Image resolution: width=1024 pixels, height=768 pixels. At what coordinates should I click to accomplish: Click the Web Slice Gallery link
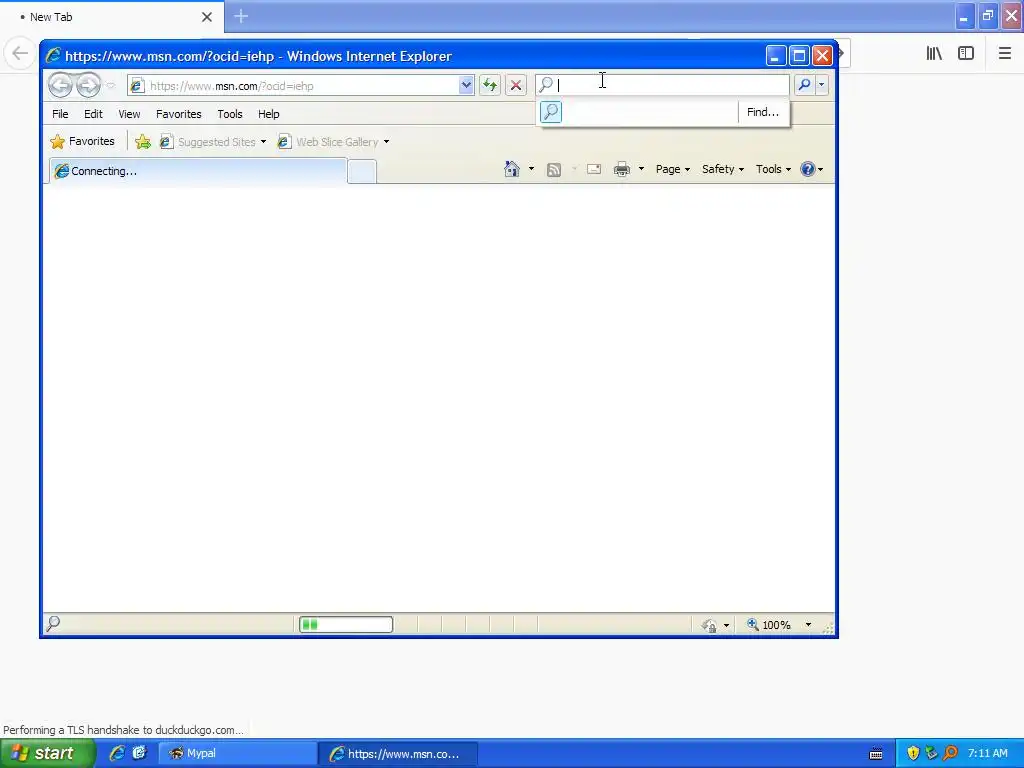329,142
